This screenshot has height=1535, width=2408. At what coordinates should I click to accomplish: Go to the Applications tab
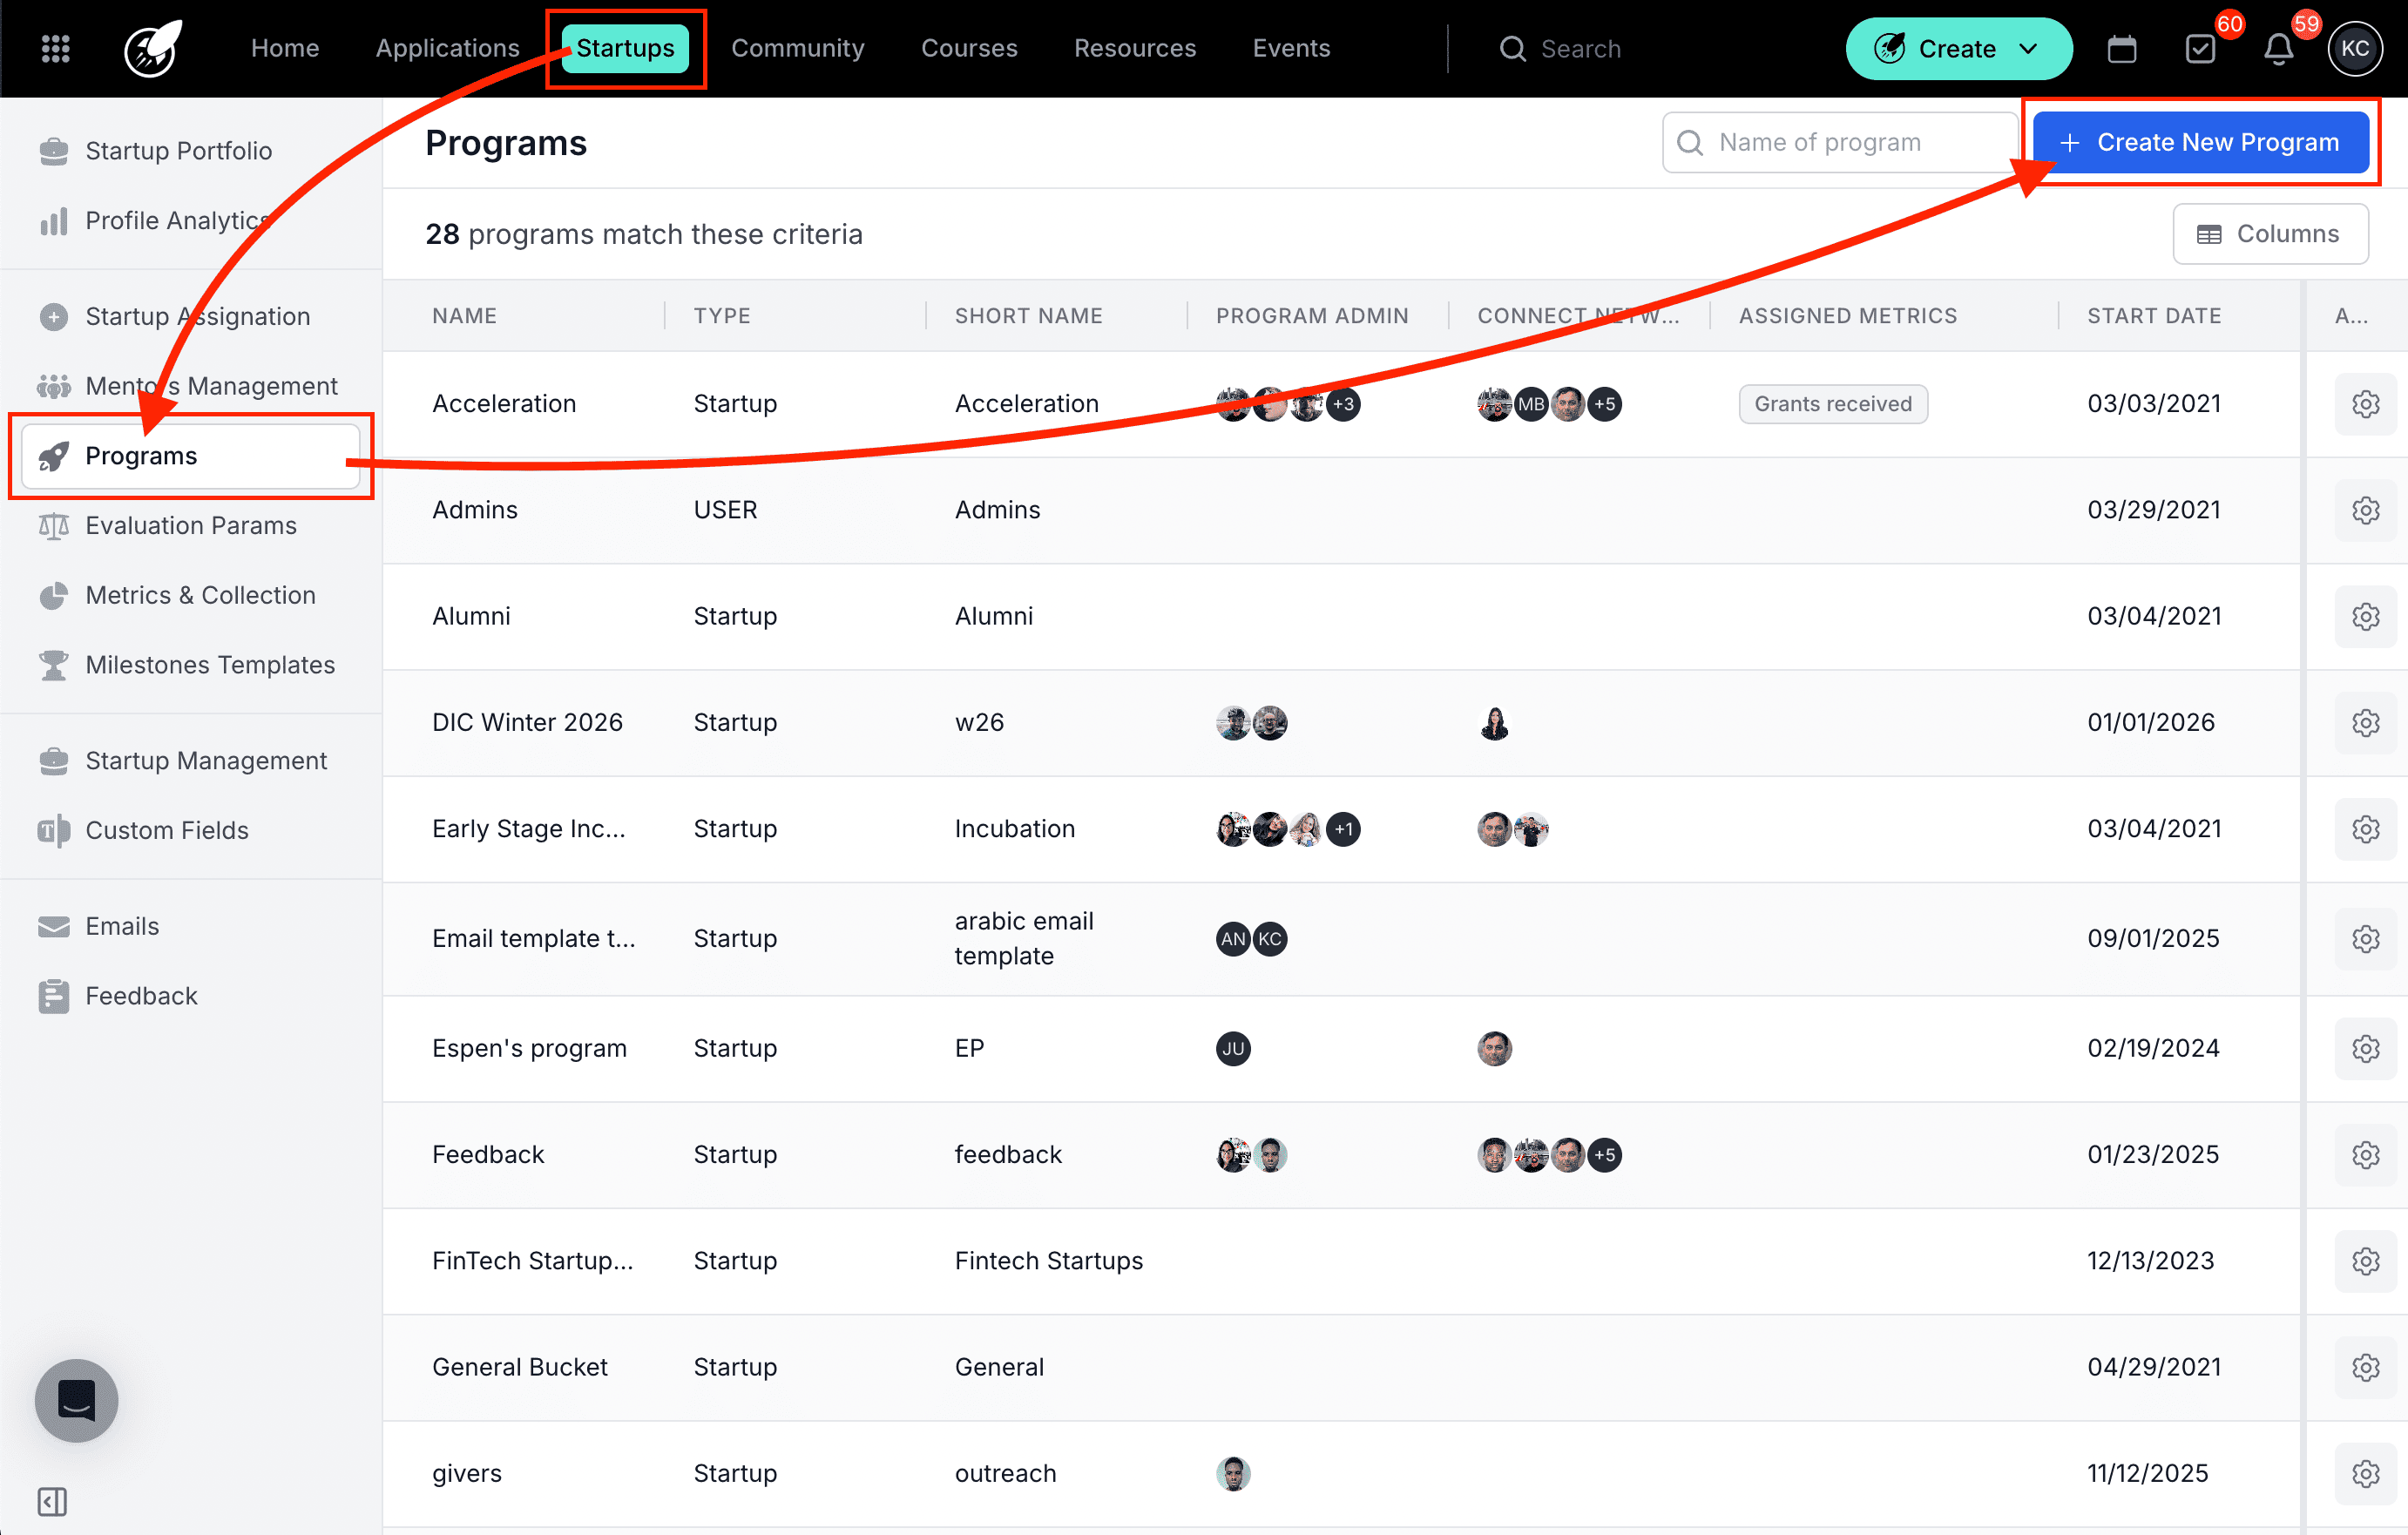[447, 48]
